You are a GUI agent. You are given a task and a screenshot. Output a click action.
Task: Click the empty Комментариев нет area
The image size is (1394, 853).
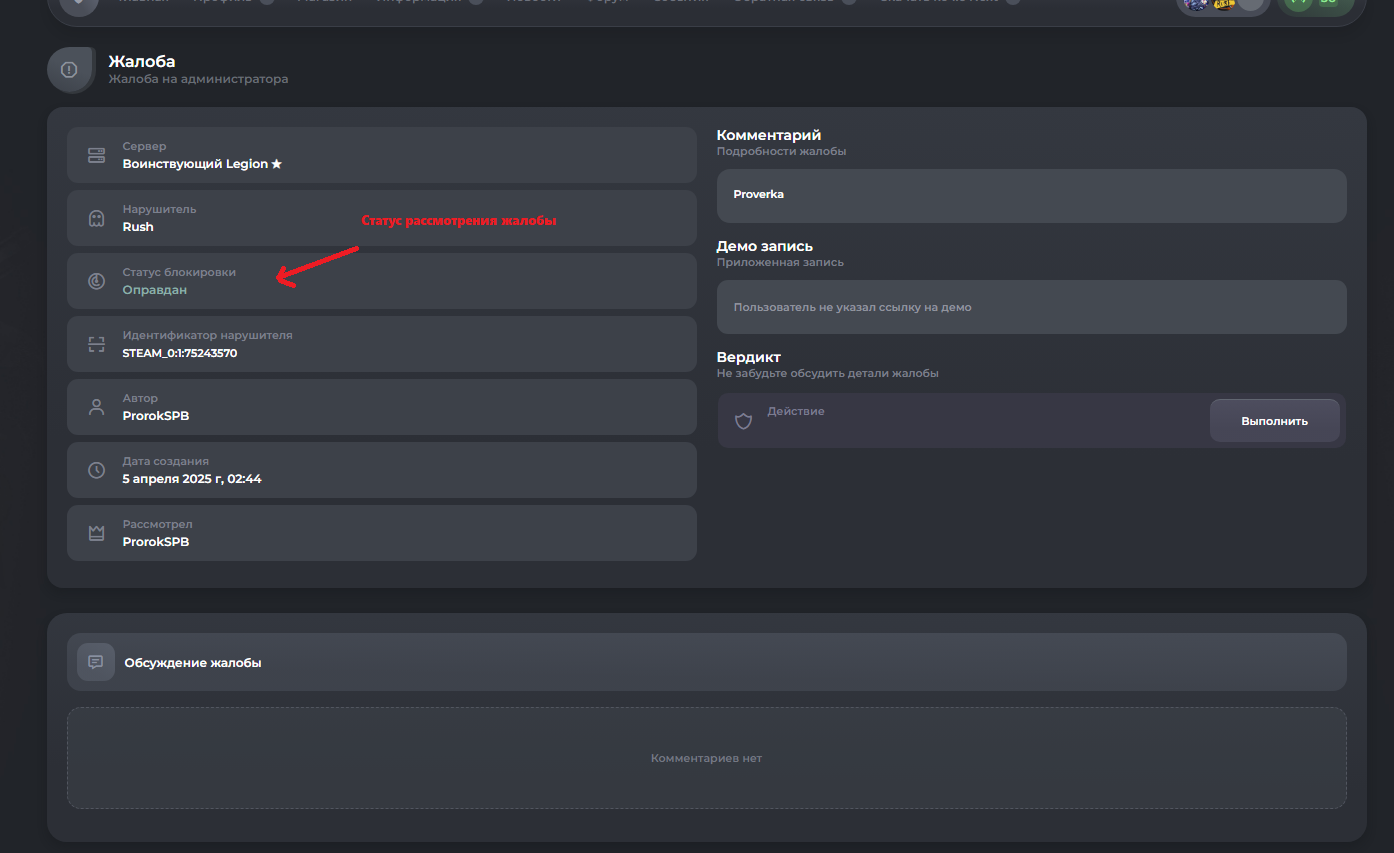[x=706, y=758]
